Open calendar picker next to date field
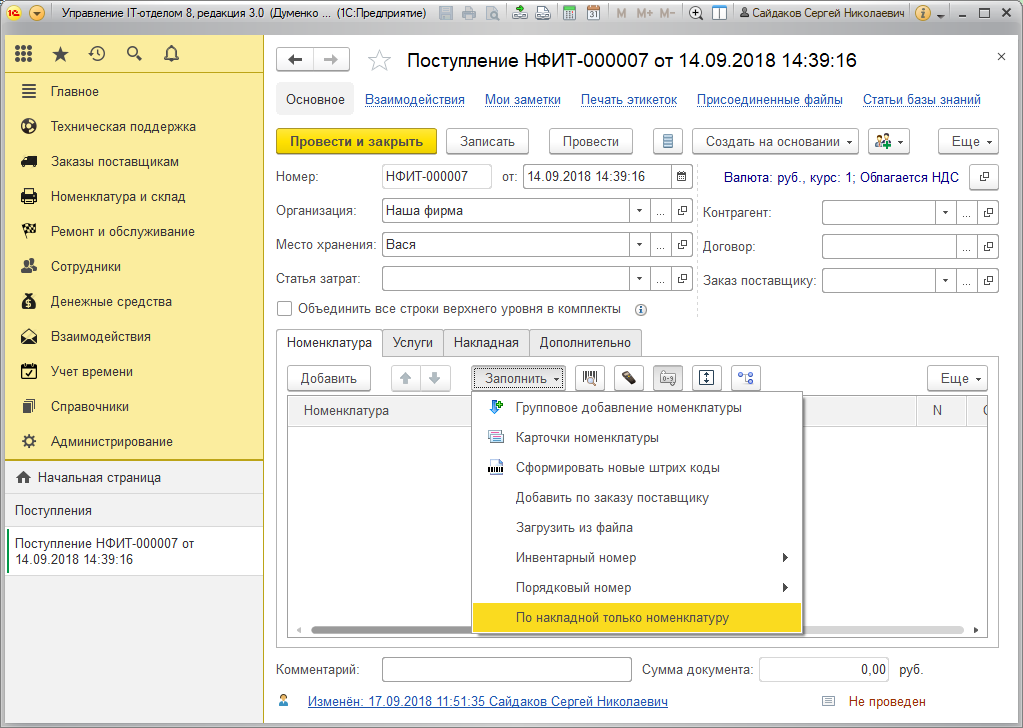The height and width of the screenshot is (728, 1023). 681,176
